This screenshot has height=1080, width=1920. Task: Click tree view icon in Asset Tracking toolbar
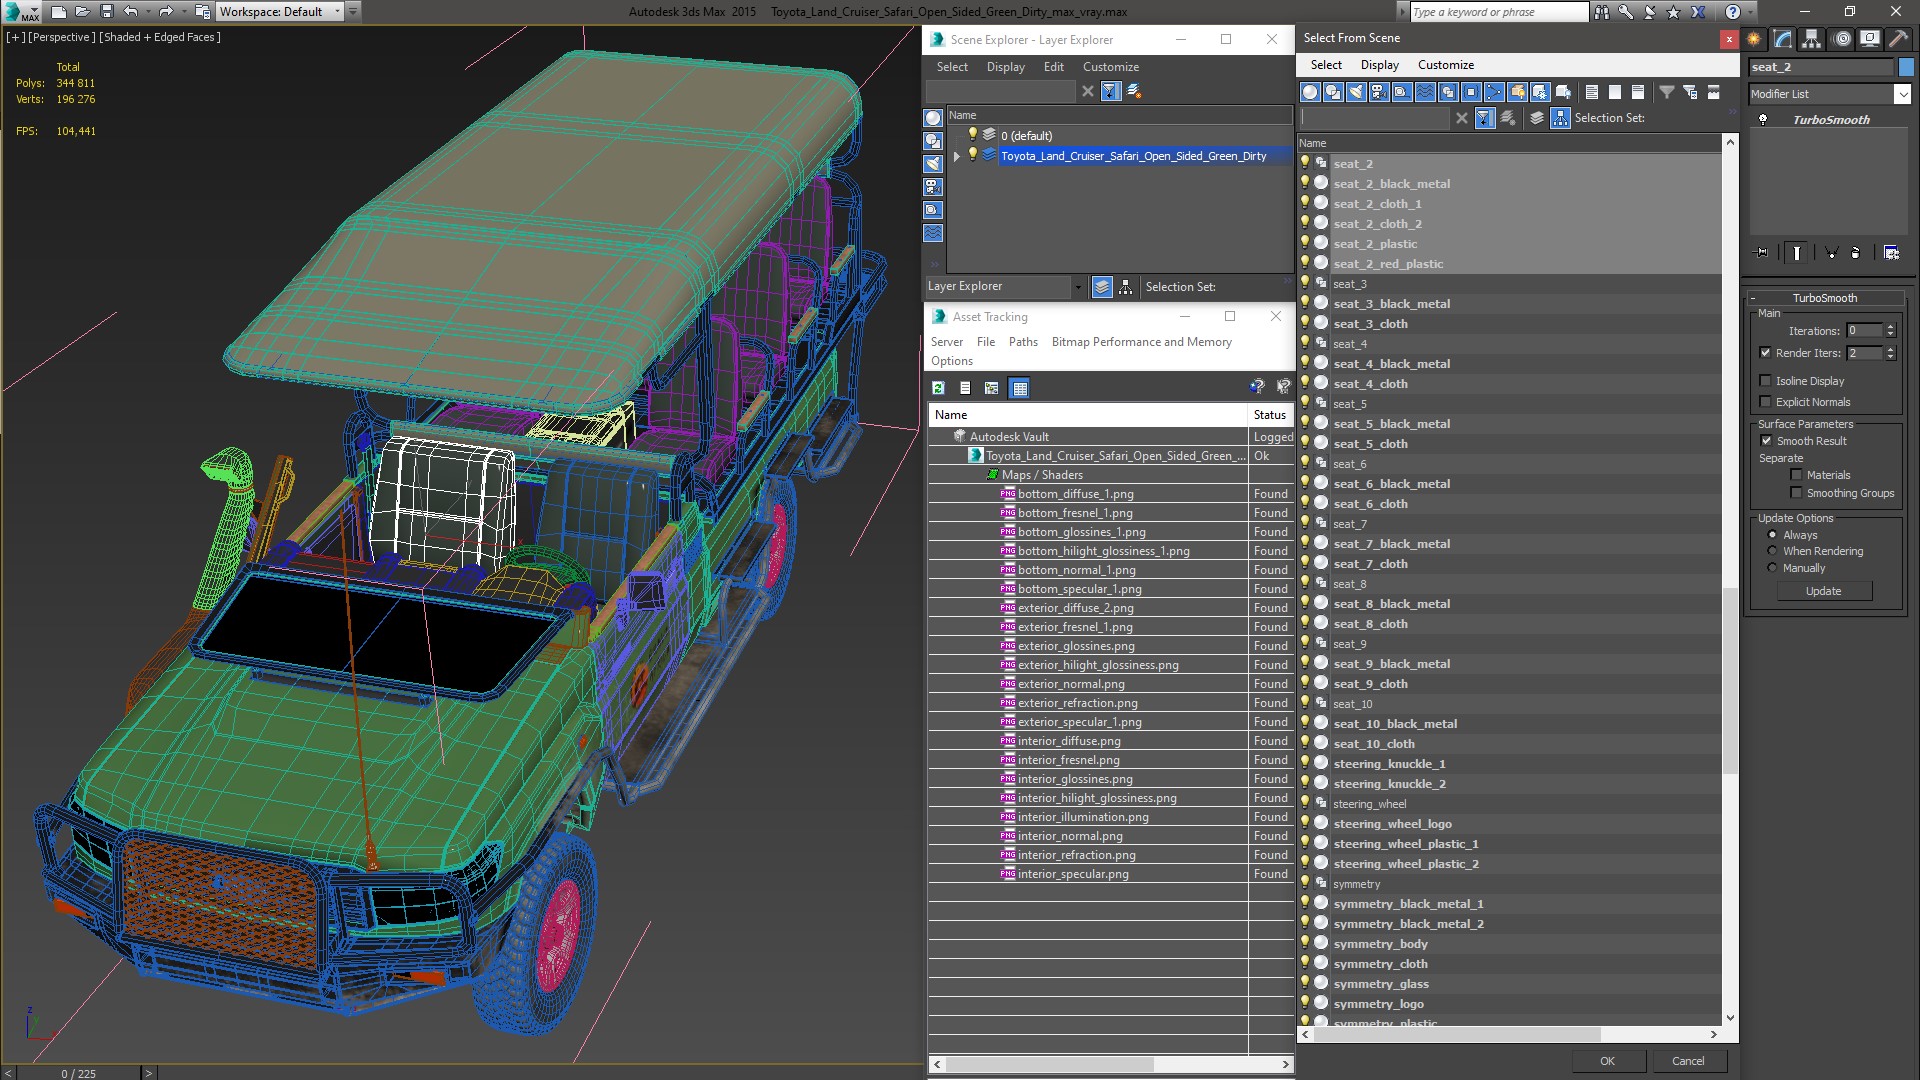pyautogui.click(x=992, y=388)
